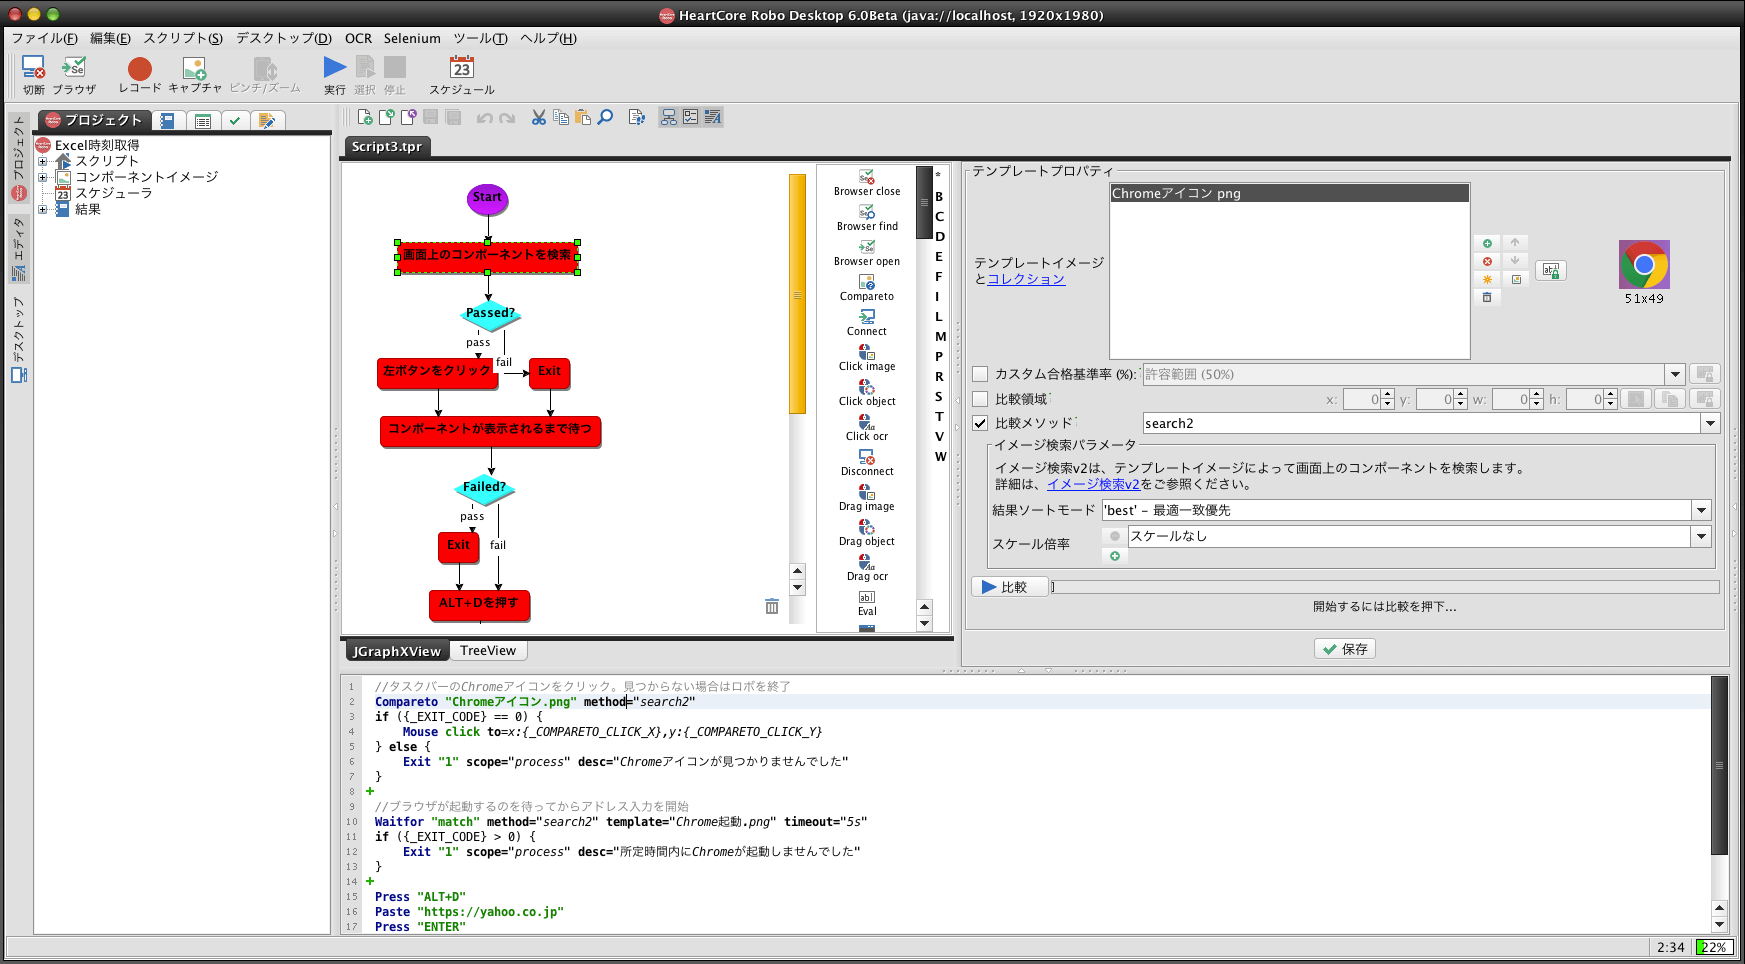Open ファイル(F) menu
Viewport: 1745px width, 964px height.
(x=44, y=38)
